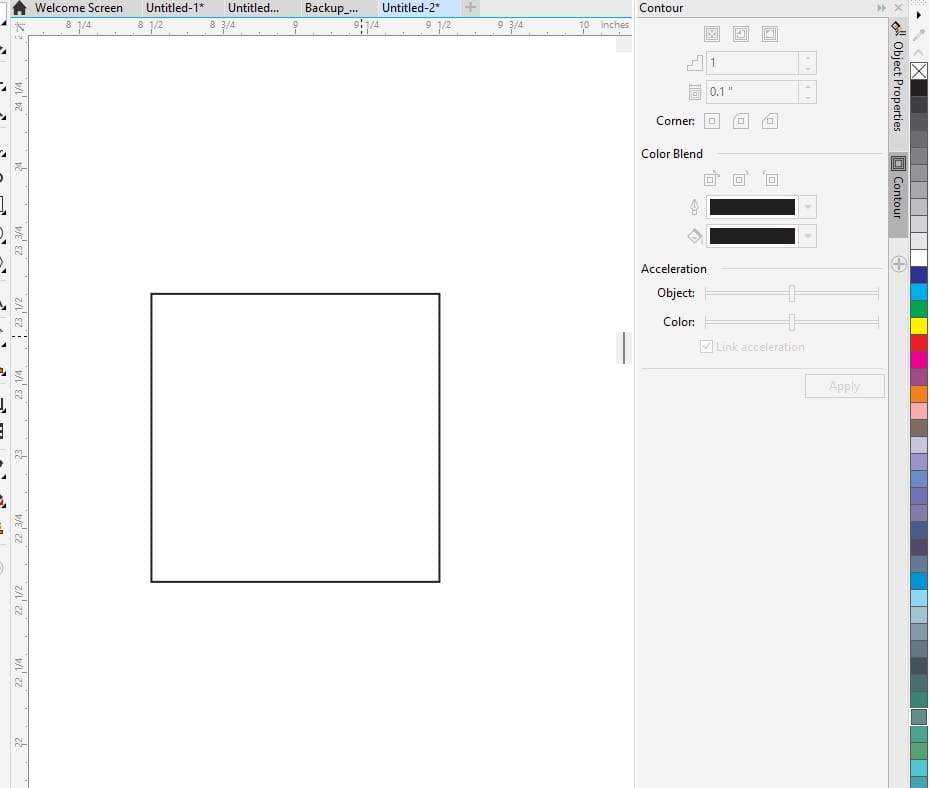Viewport: 930px width, 788px height.
Task: Open the outline color dropdown
Action: pos(808,207)
